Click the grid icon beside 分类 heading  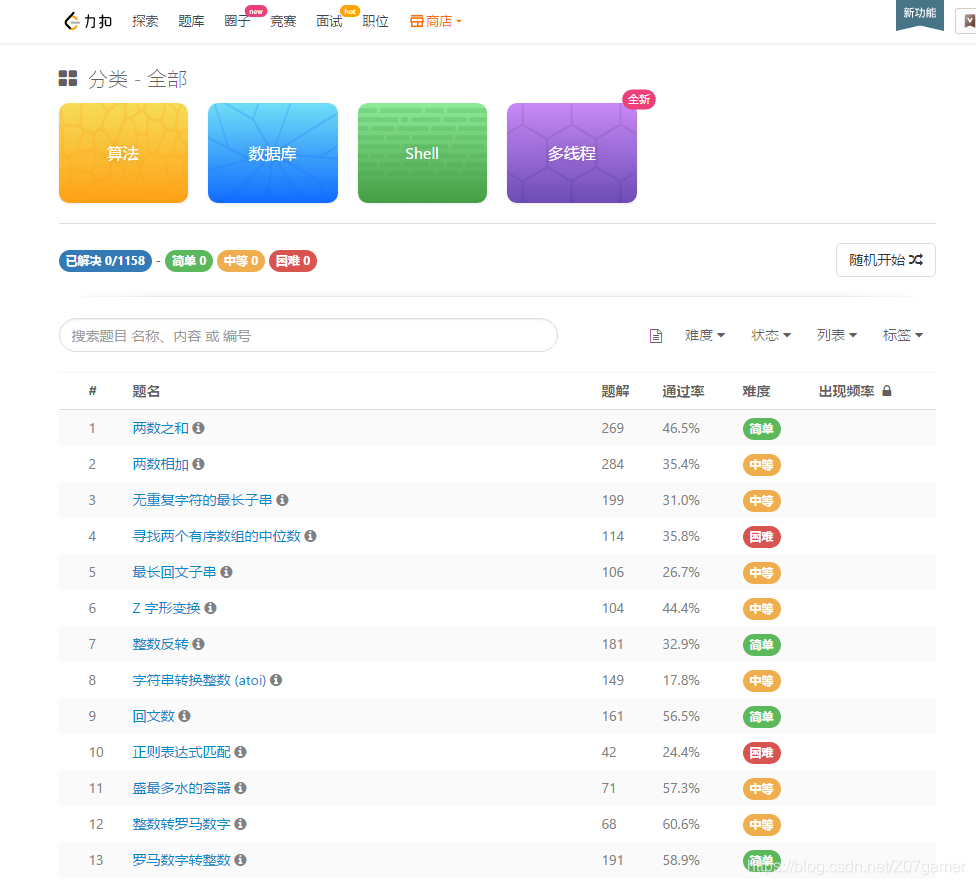coord(67,78)
